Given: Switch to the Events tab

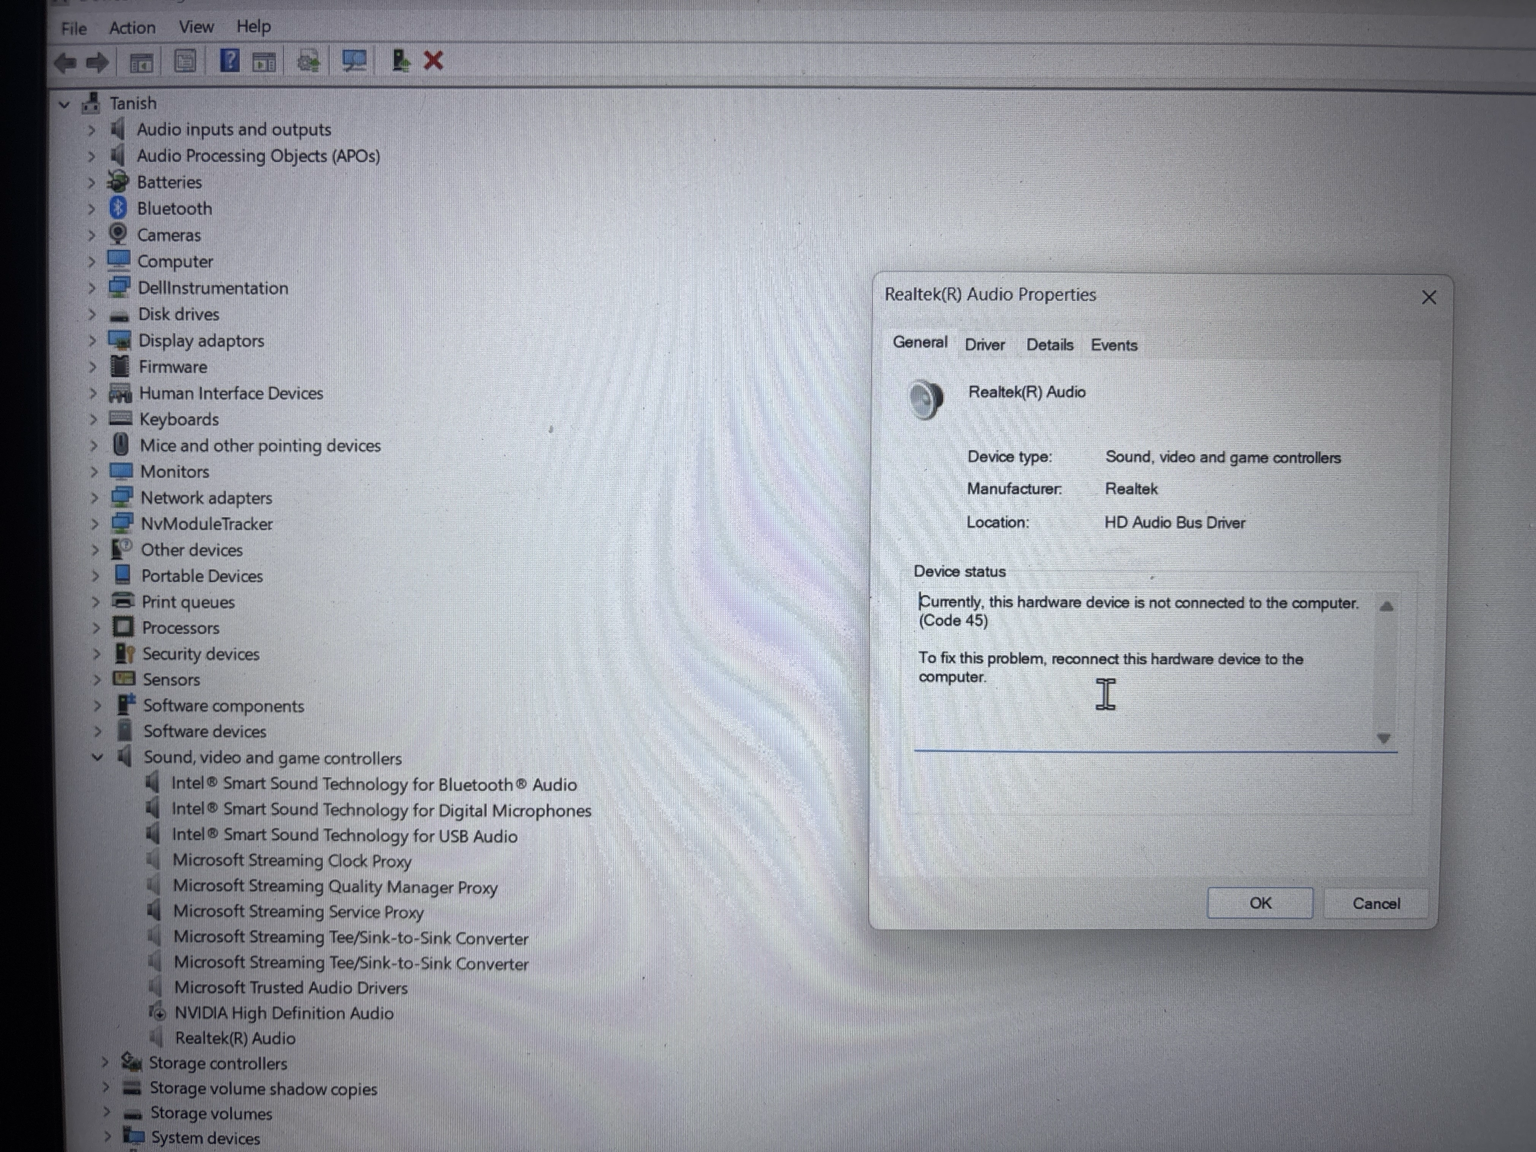Looking at the screenshot, I should 1114,344.
